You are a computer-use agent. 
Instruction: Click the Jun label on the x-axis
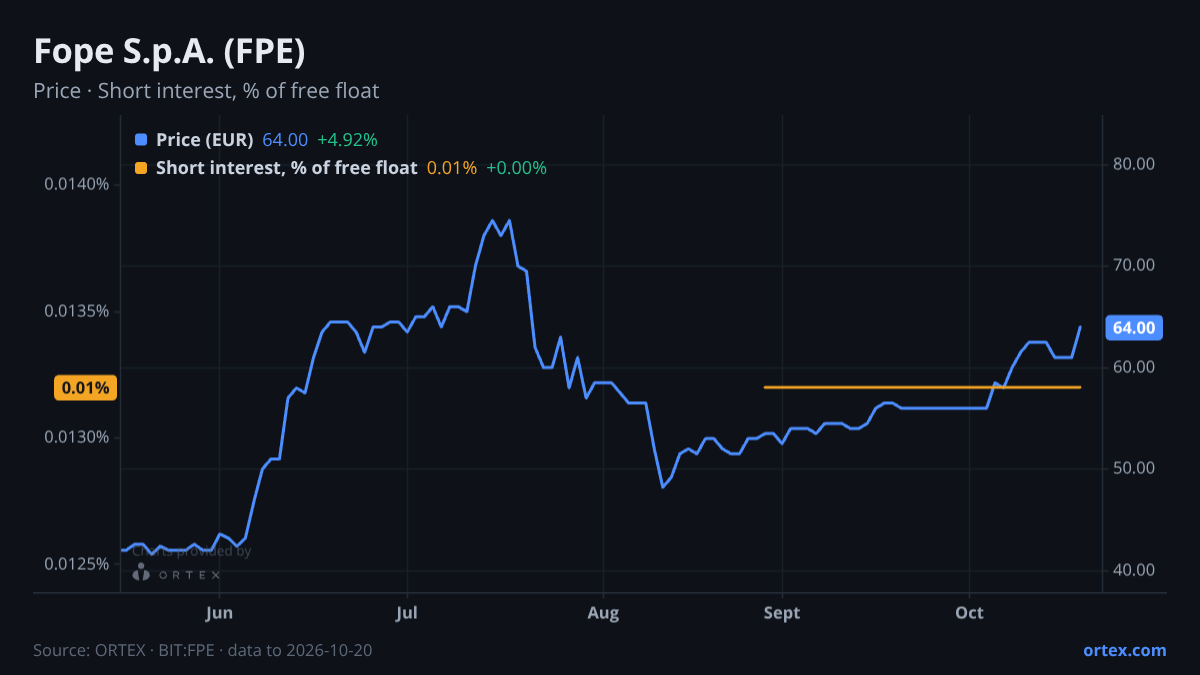[219, 613]
